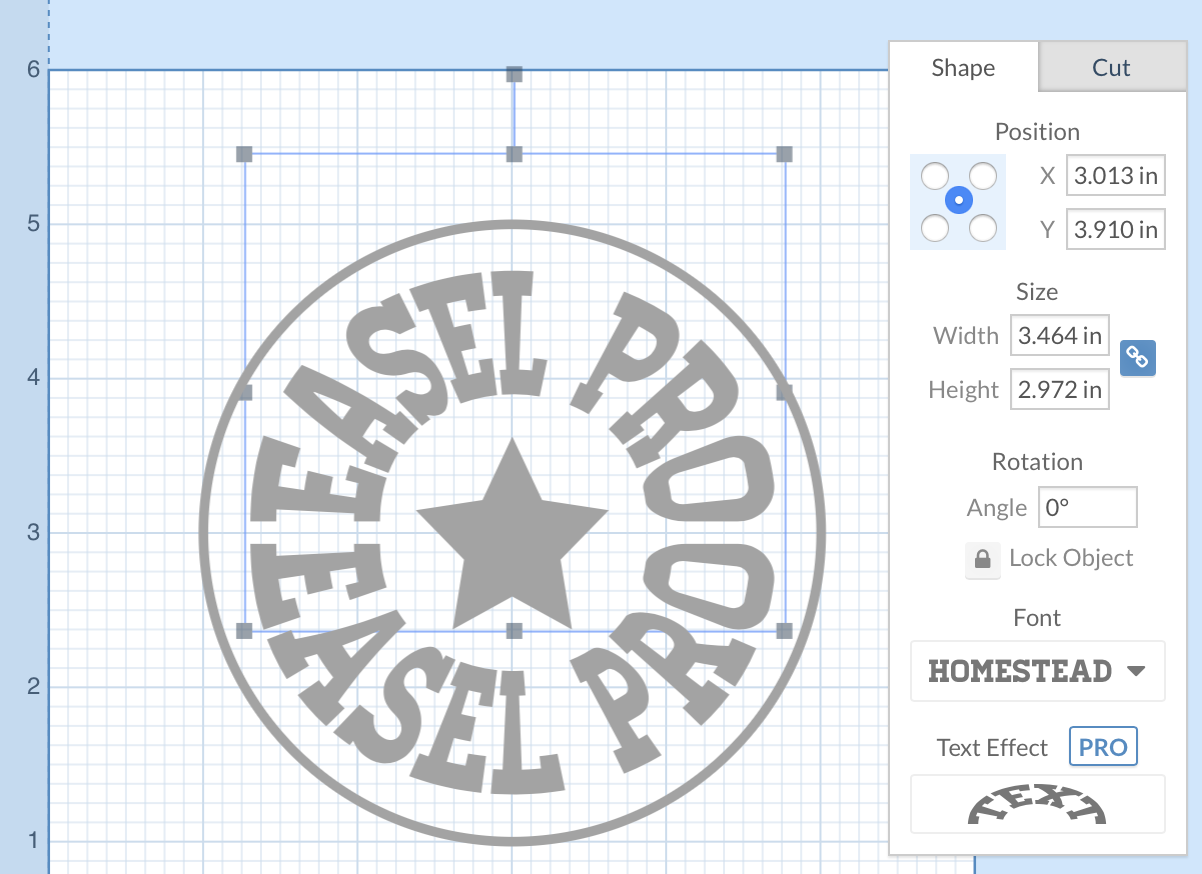
Task: Click the Y position input field
Action: pyautogui.click(x=1116, y=230)
